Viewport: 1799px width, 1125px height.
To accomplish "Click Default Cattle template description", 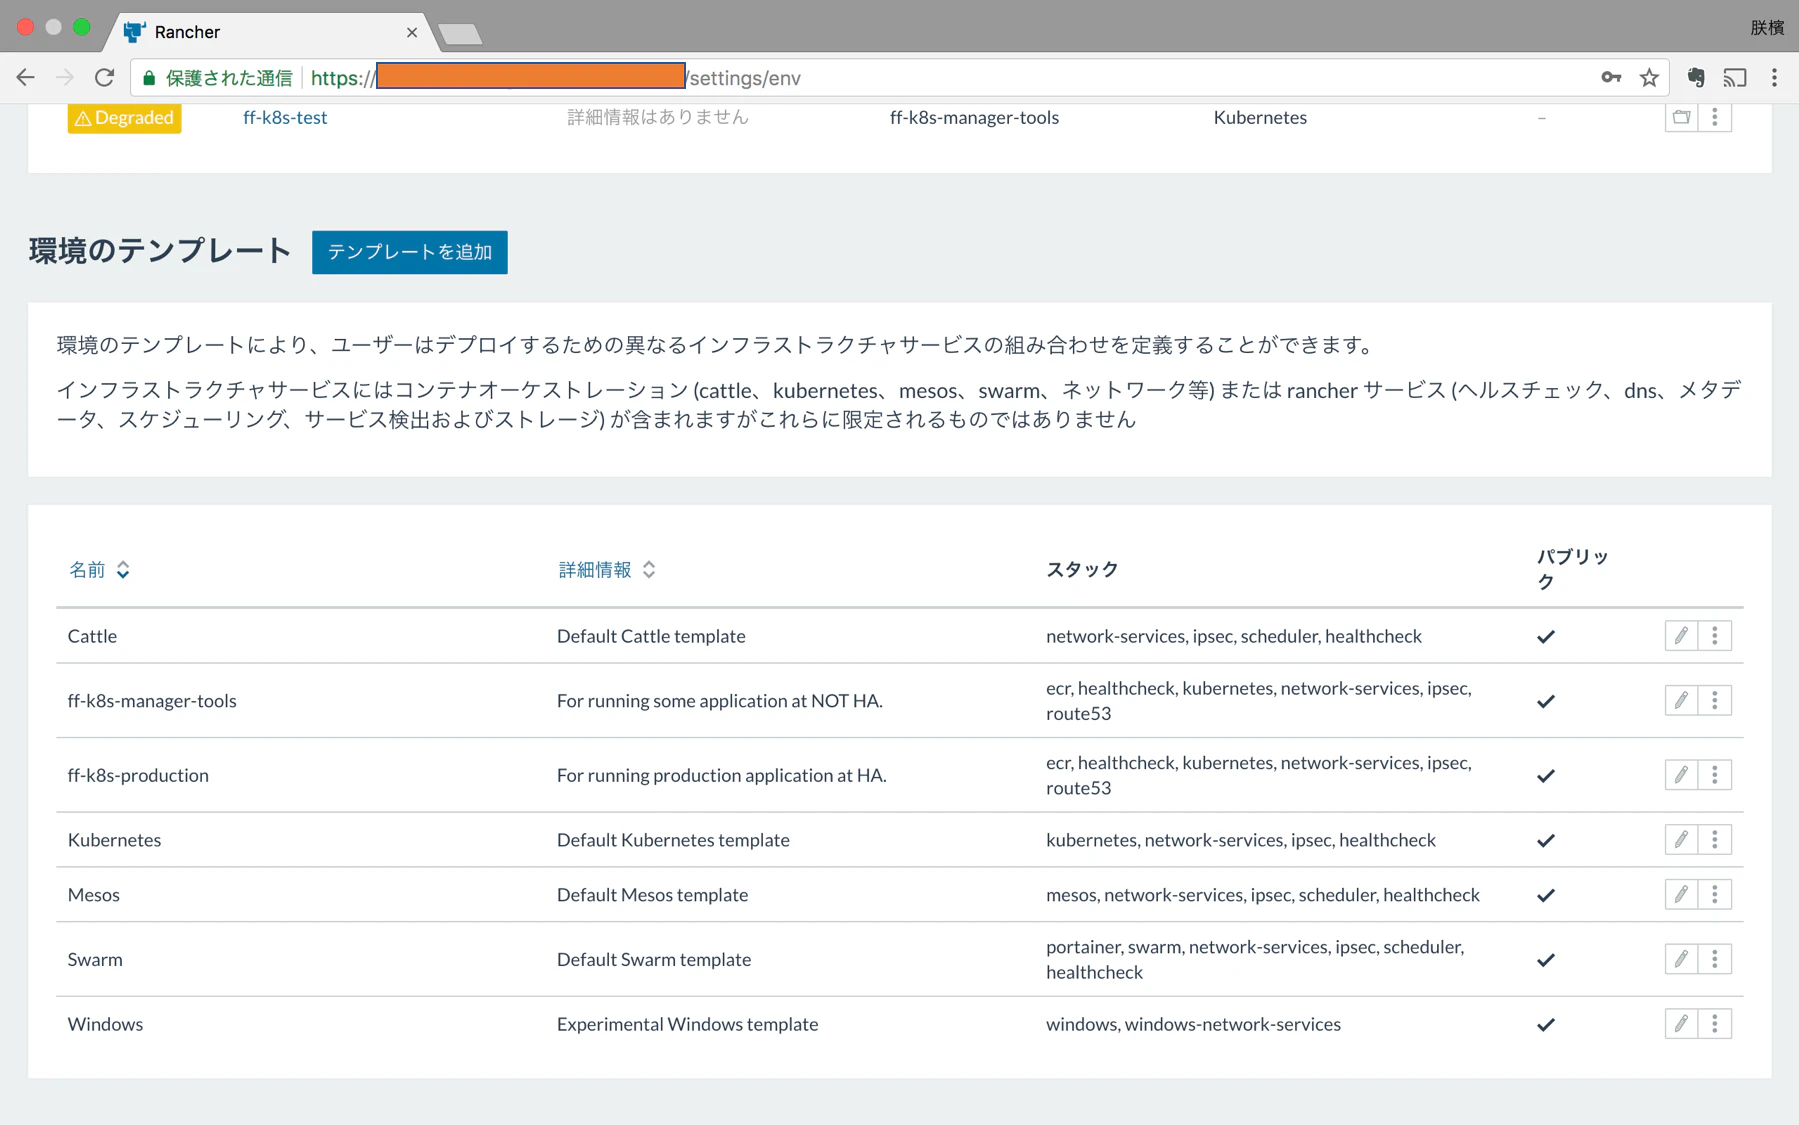I will (651, 636).
